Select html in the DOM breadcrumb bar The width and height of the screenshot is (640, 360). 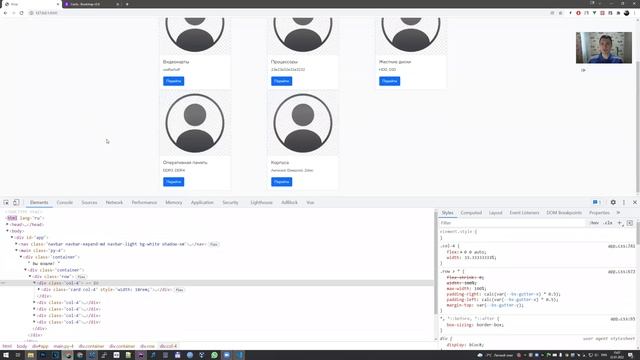click(x=7, y=346)
